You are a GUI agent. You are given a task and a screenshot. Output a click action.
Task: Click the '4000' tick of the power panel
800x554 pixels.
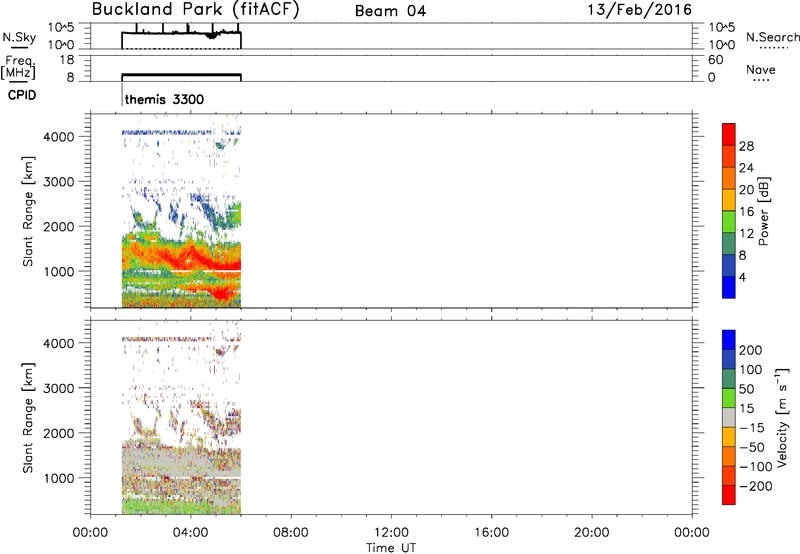[x=58, y=137]
